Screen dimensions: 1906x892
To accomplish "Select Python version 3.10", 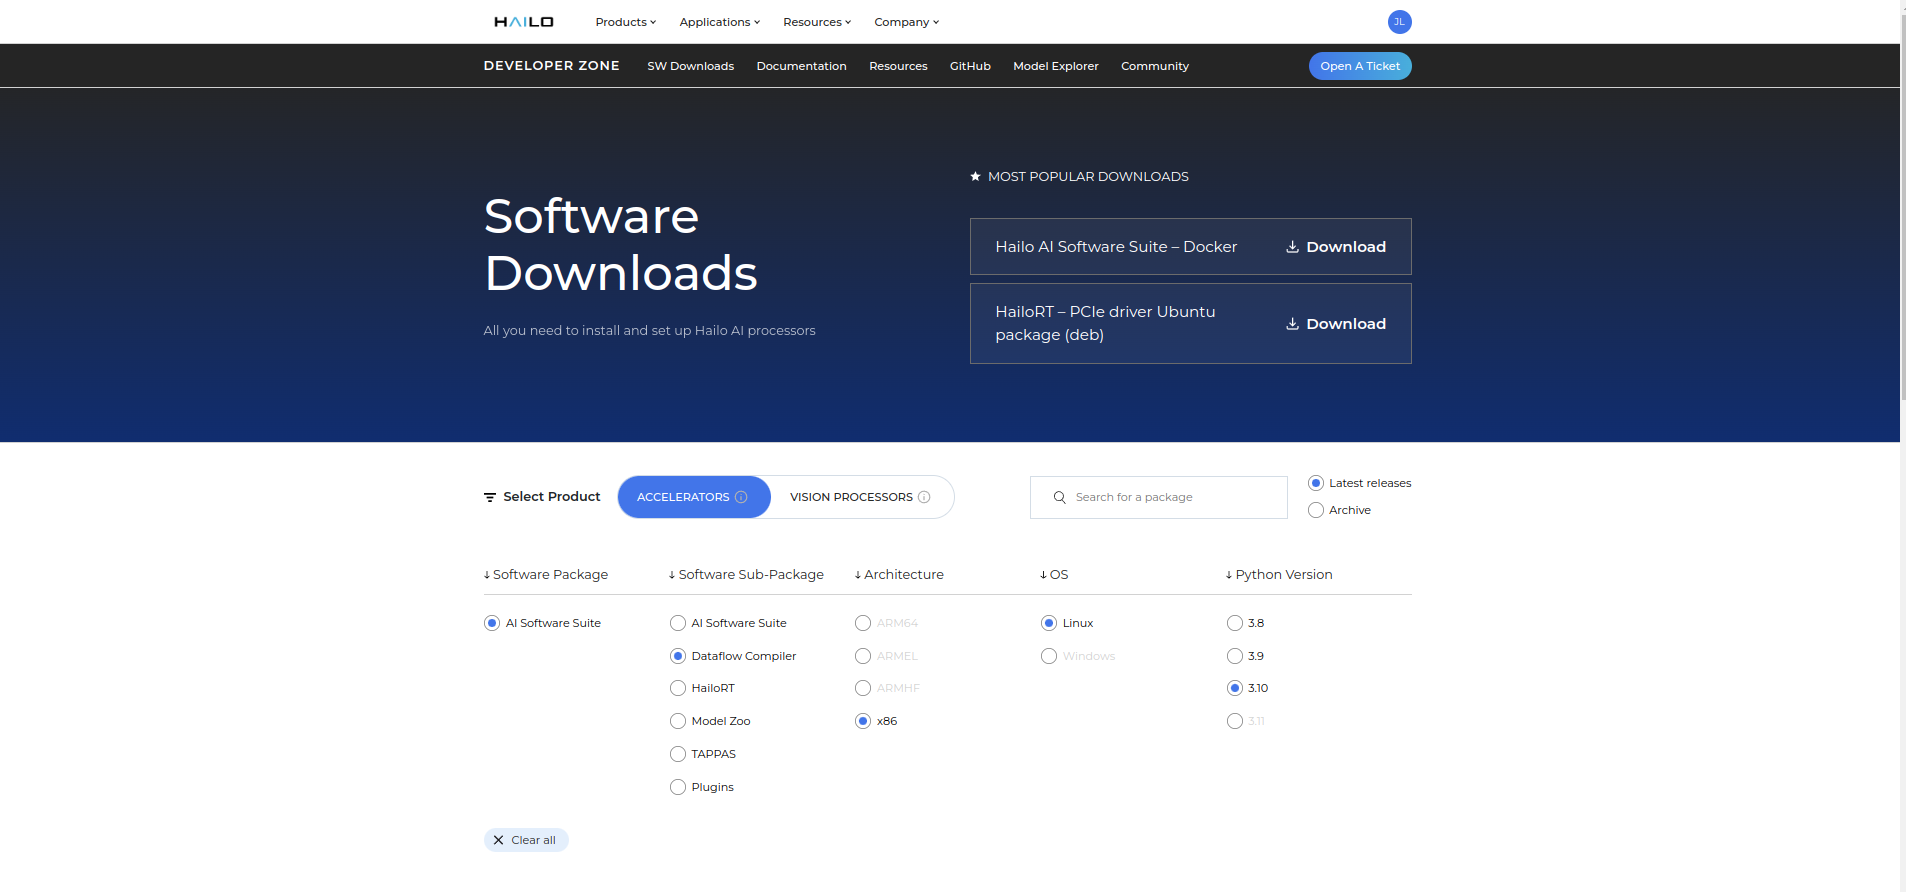I will point(1235,688).
